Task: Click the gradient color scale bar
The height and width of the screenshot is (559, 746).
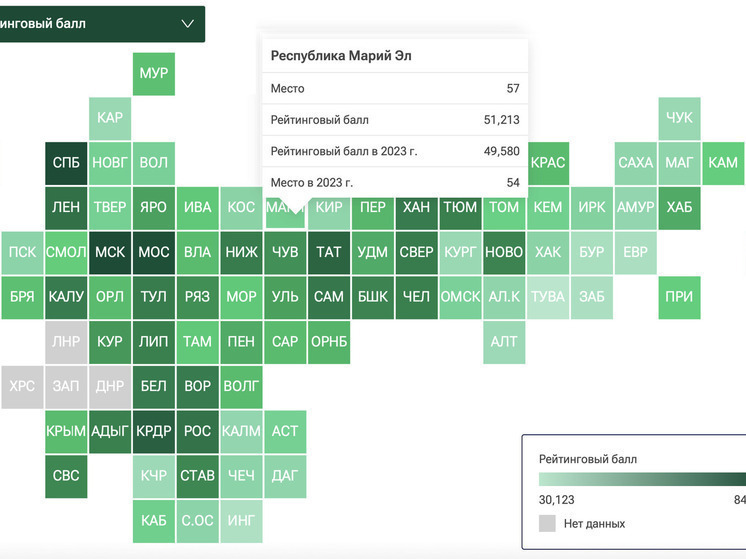Action: tap(641, 480)
